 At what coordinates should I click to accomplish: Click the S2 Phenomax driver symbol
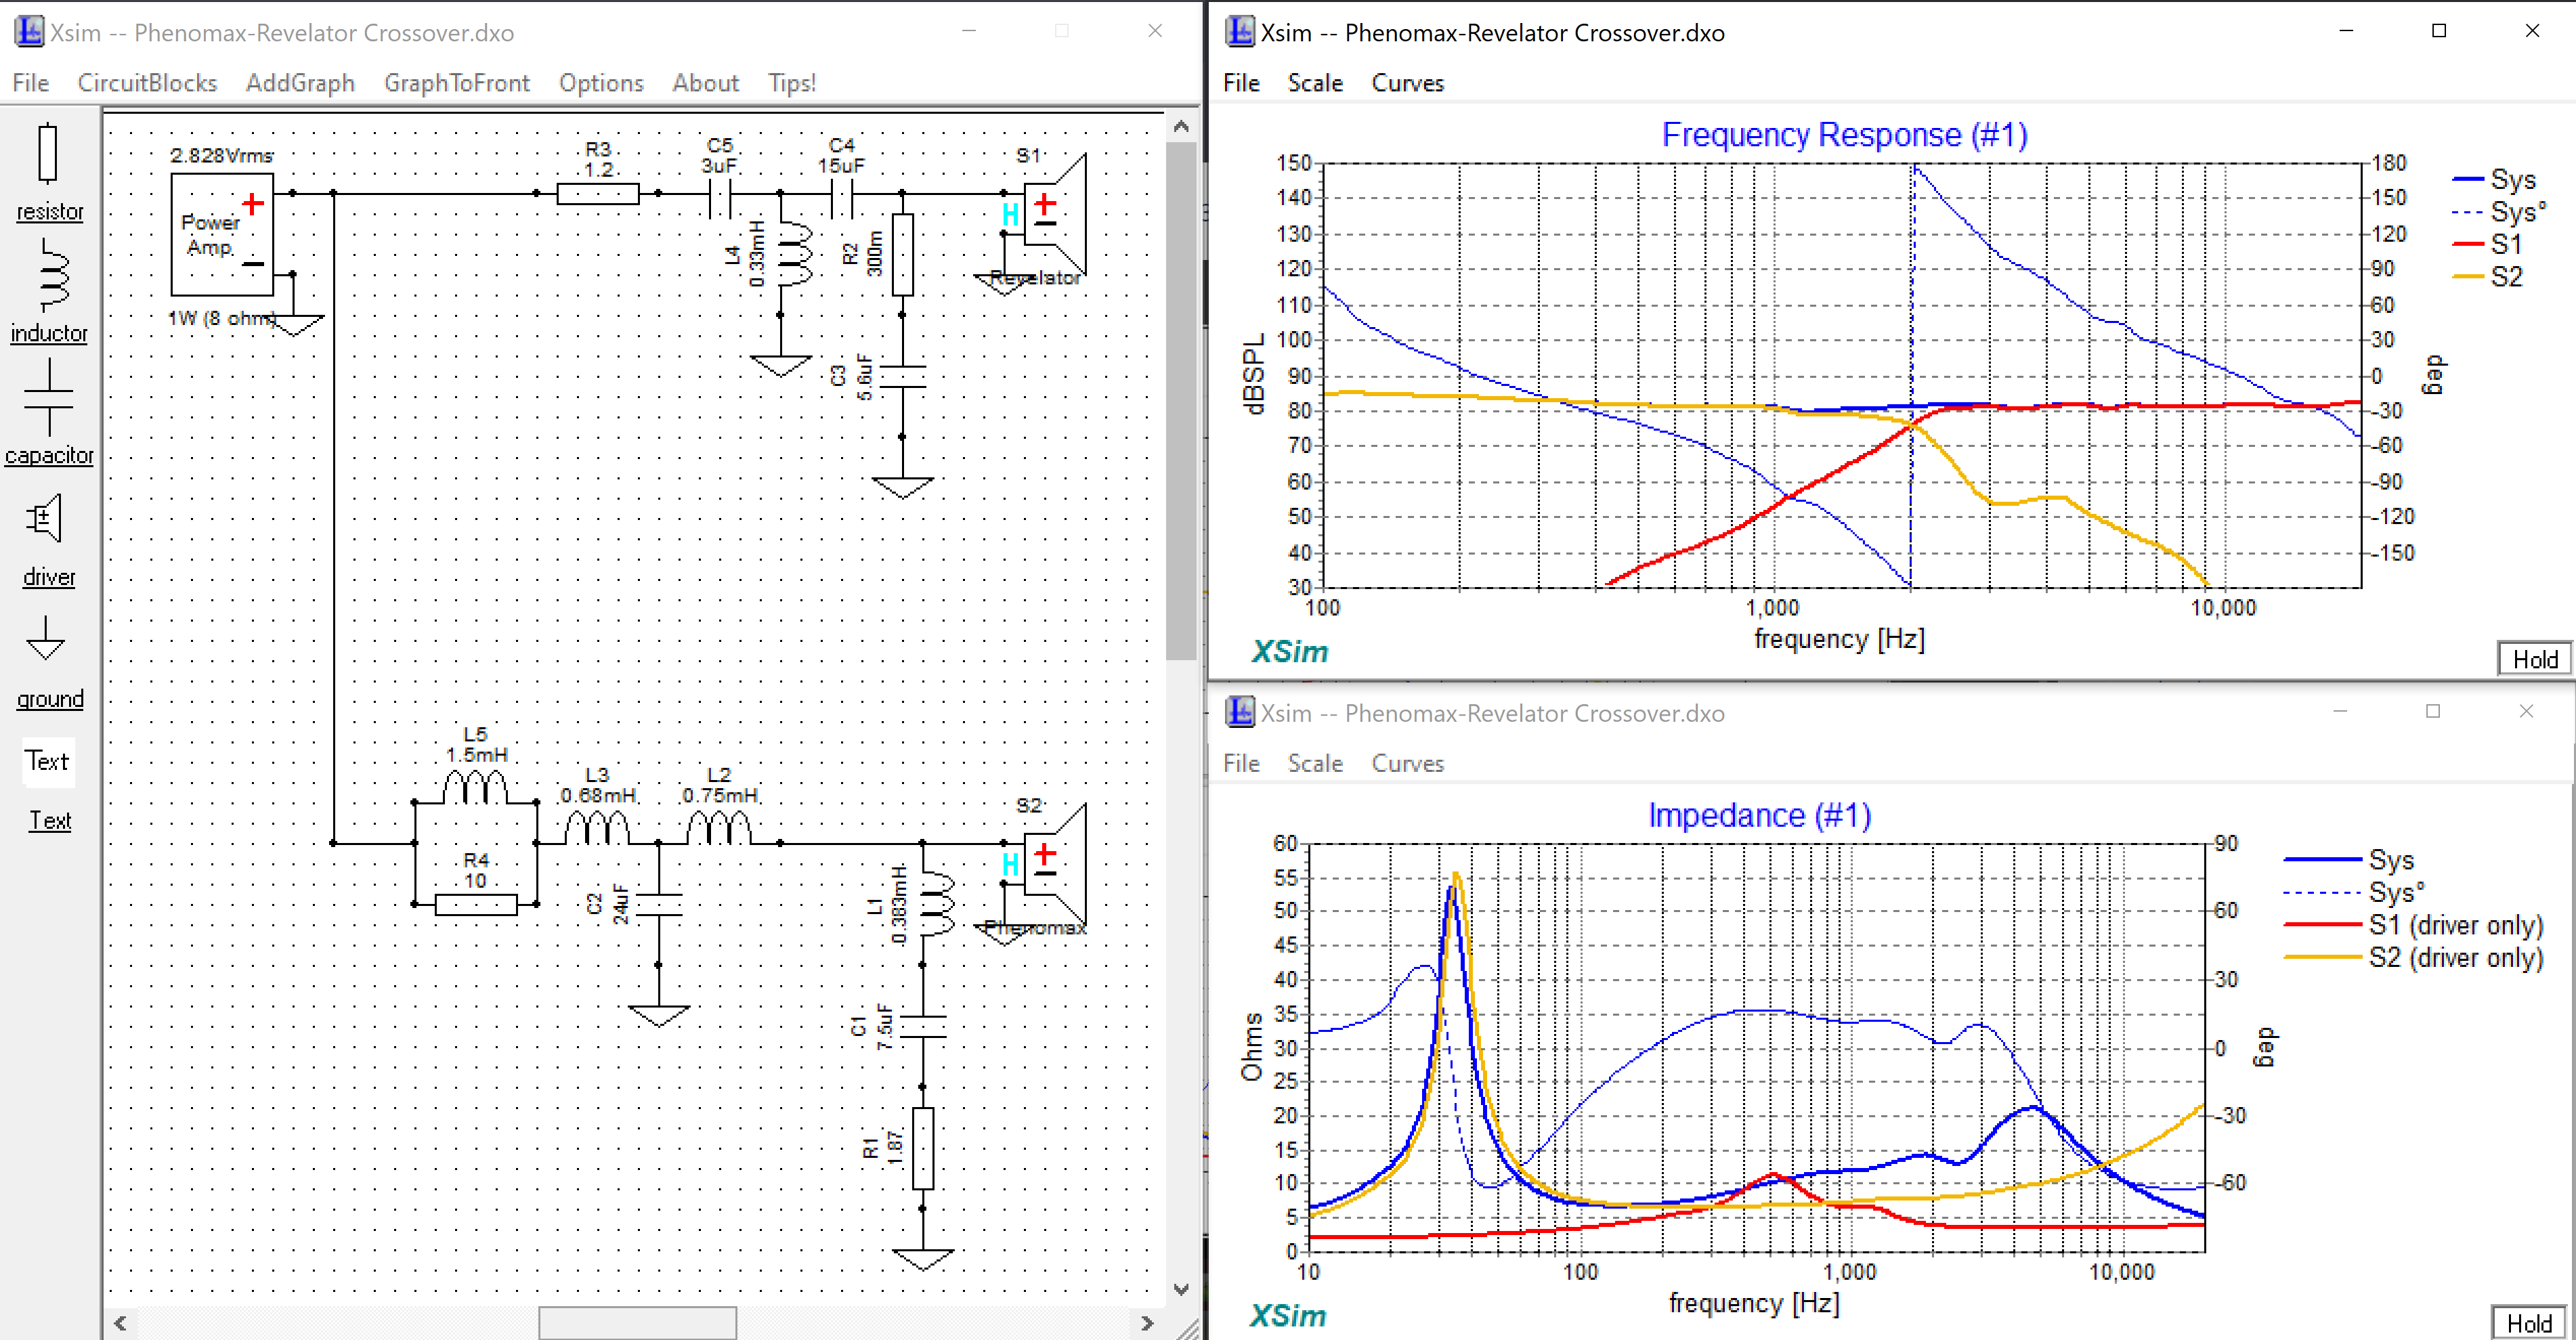[1055, 865]
